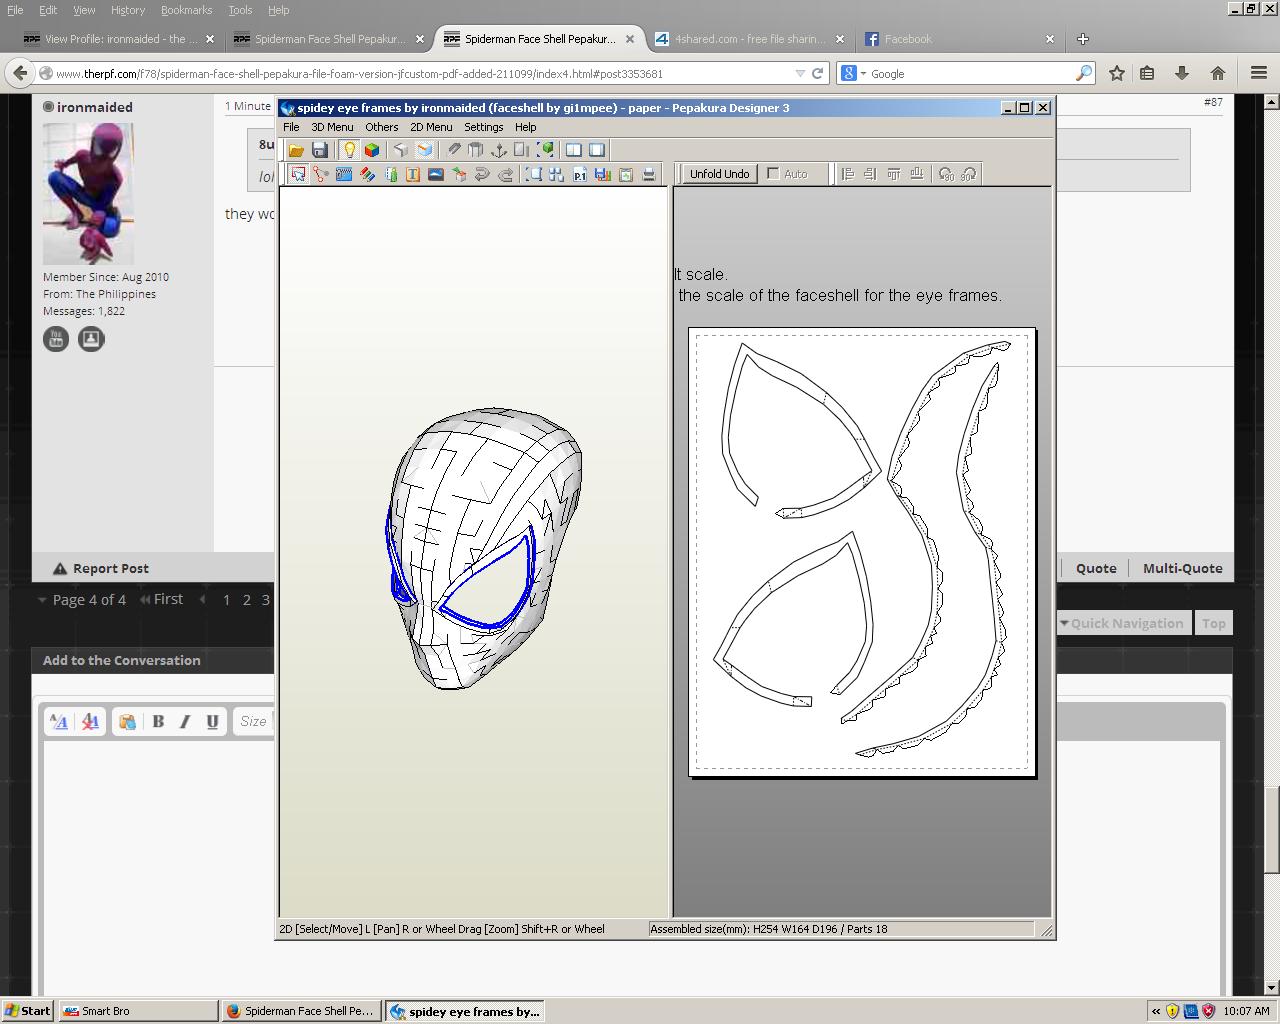Screen dimensions: 1280x1024
Task: Click the gray cube icon in Pepakura toolbar
Action: click(401, 150)
